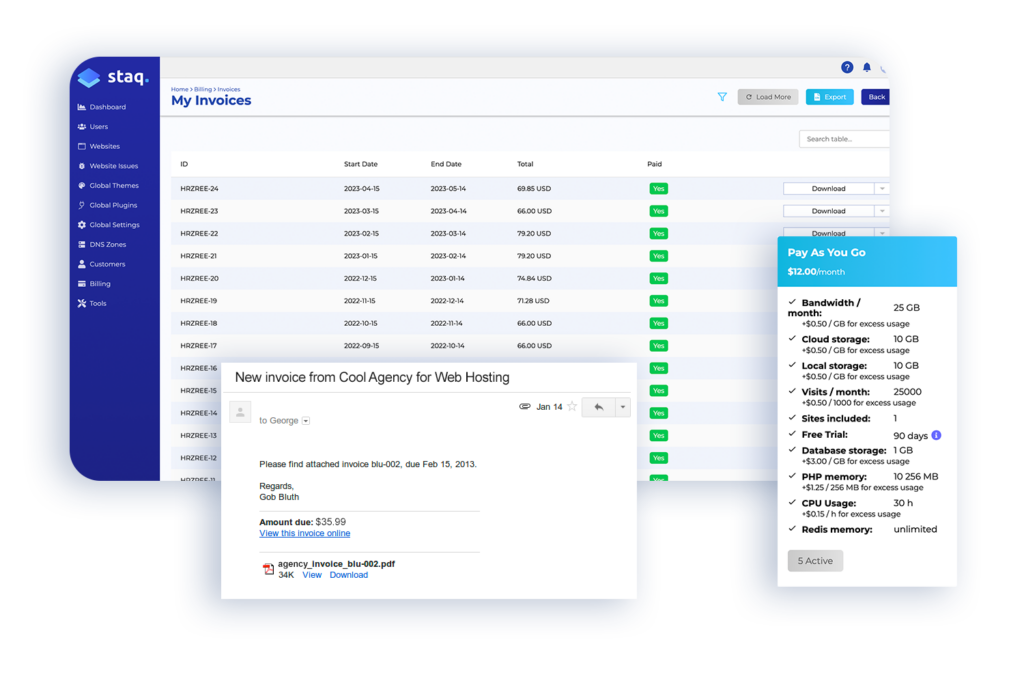Select the Users sidebar icon
The height and width of the screenshot is (683, 1024).
[99, 126]
